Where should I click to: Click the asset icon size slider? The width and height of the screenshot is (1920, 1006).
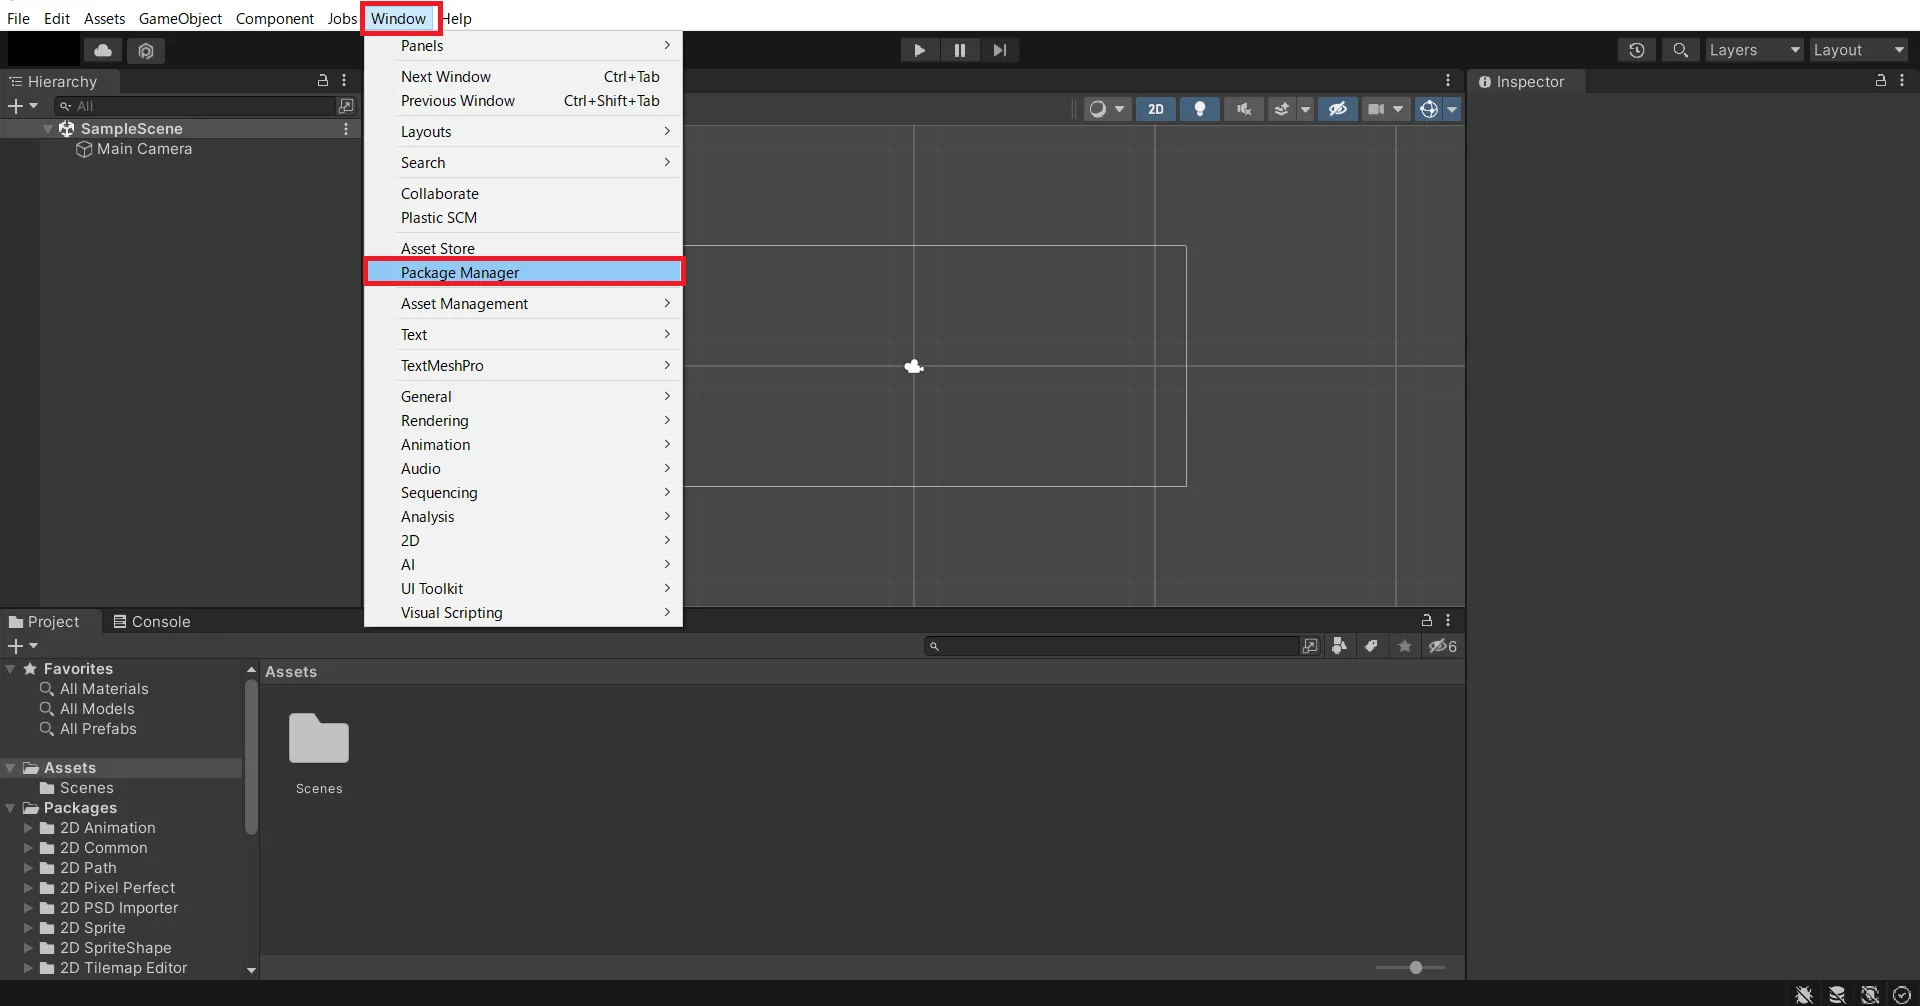tap(1415, 967)
